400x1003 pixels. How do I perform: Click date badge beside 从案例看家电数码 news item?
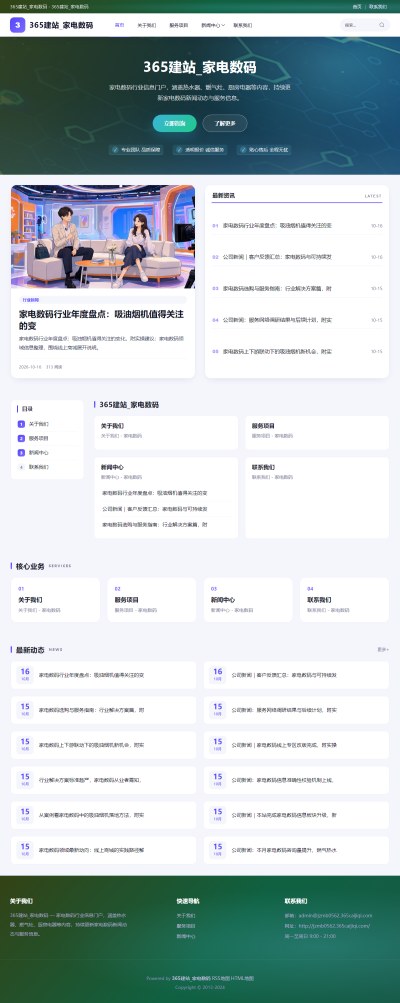[25, 814]
